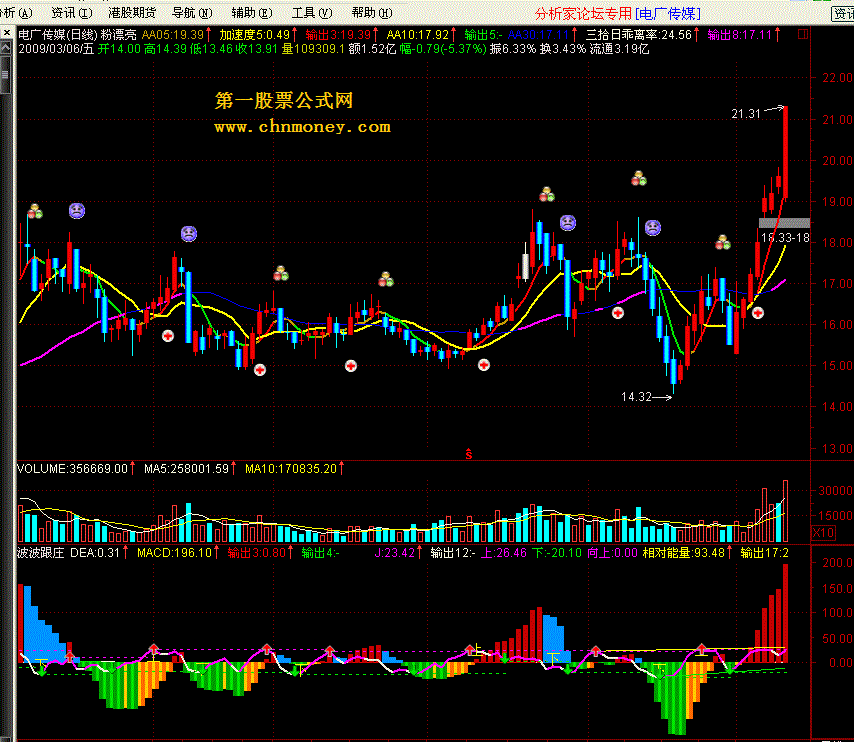Click the rightmost purple sad-face signal icon

pos(653,227)
